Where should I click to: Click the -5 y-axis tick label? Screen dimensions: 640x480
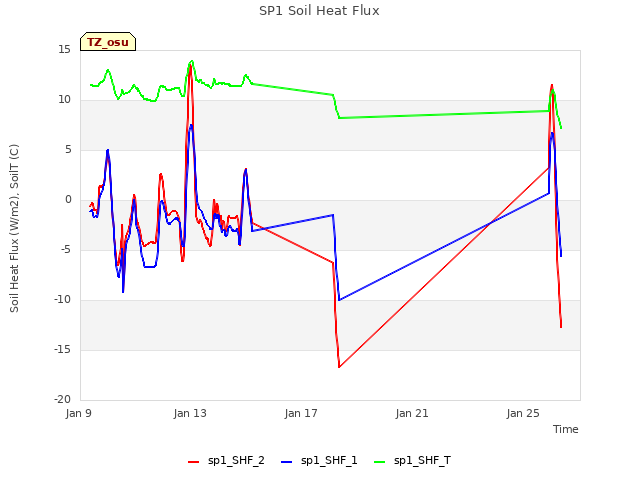click(66, 250)
